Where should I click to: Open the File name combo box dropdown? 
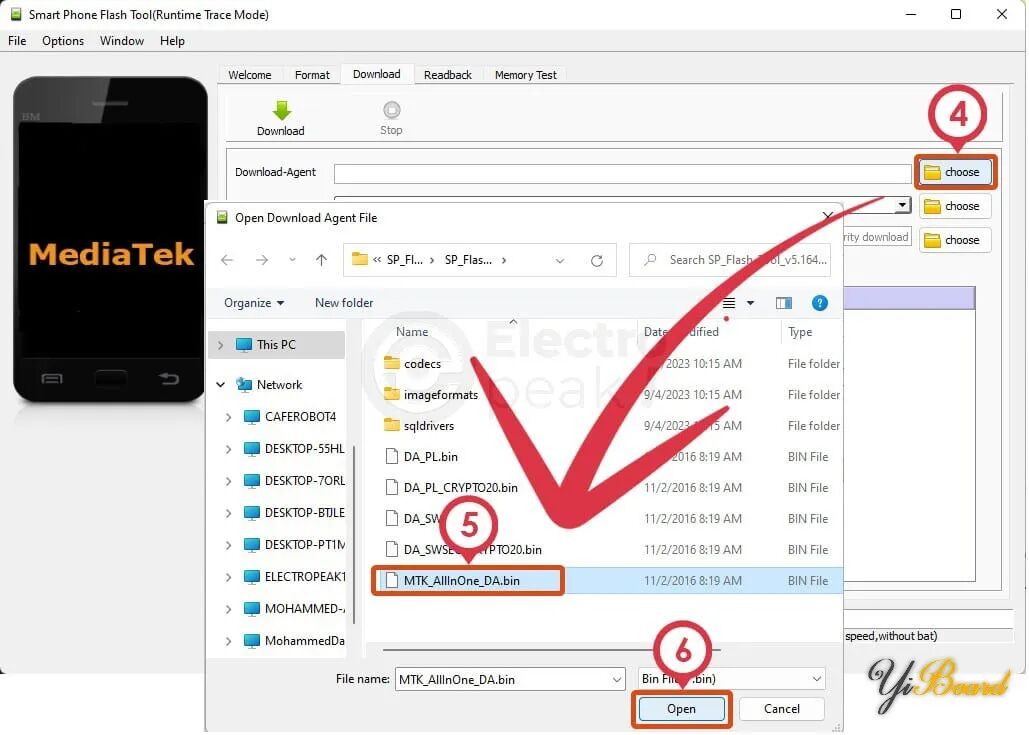(x=616, y=680)
